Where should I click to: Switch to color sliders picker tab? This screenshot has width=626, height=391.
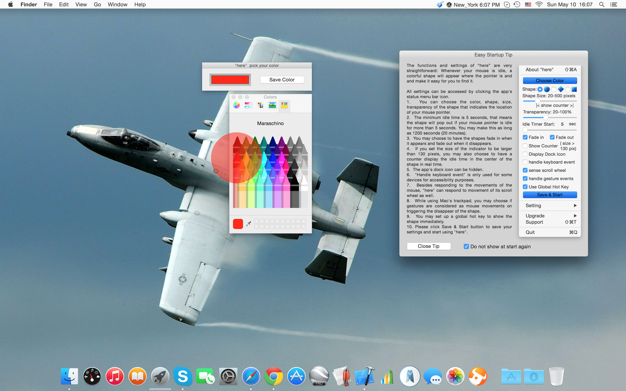pyautogui.click(x=248, y=105)
